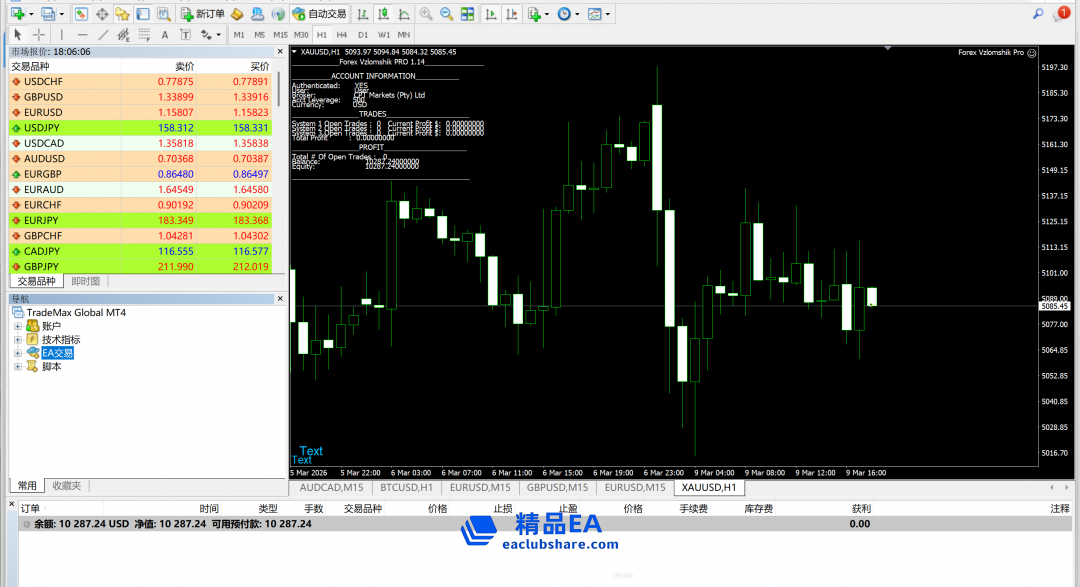Expand the 脚本 scripts tree node

(x=18, y=367)
